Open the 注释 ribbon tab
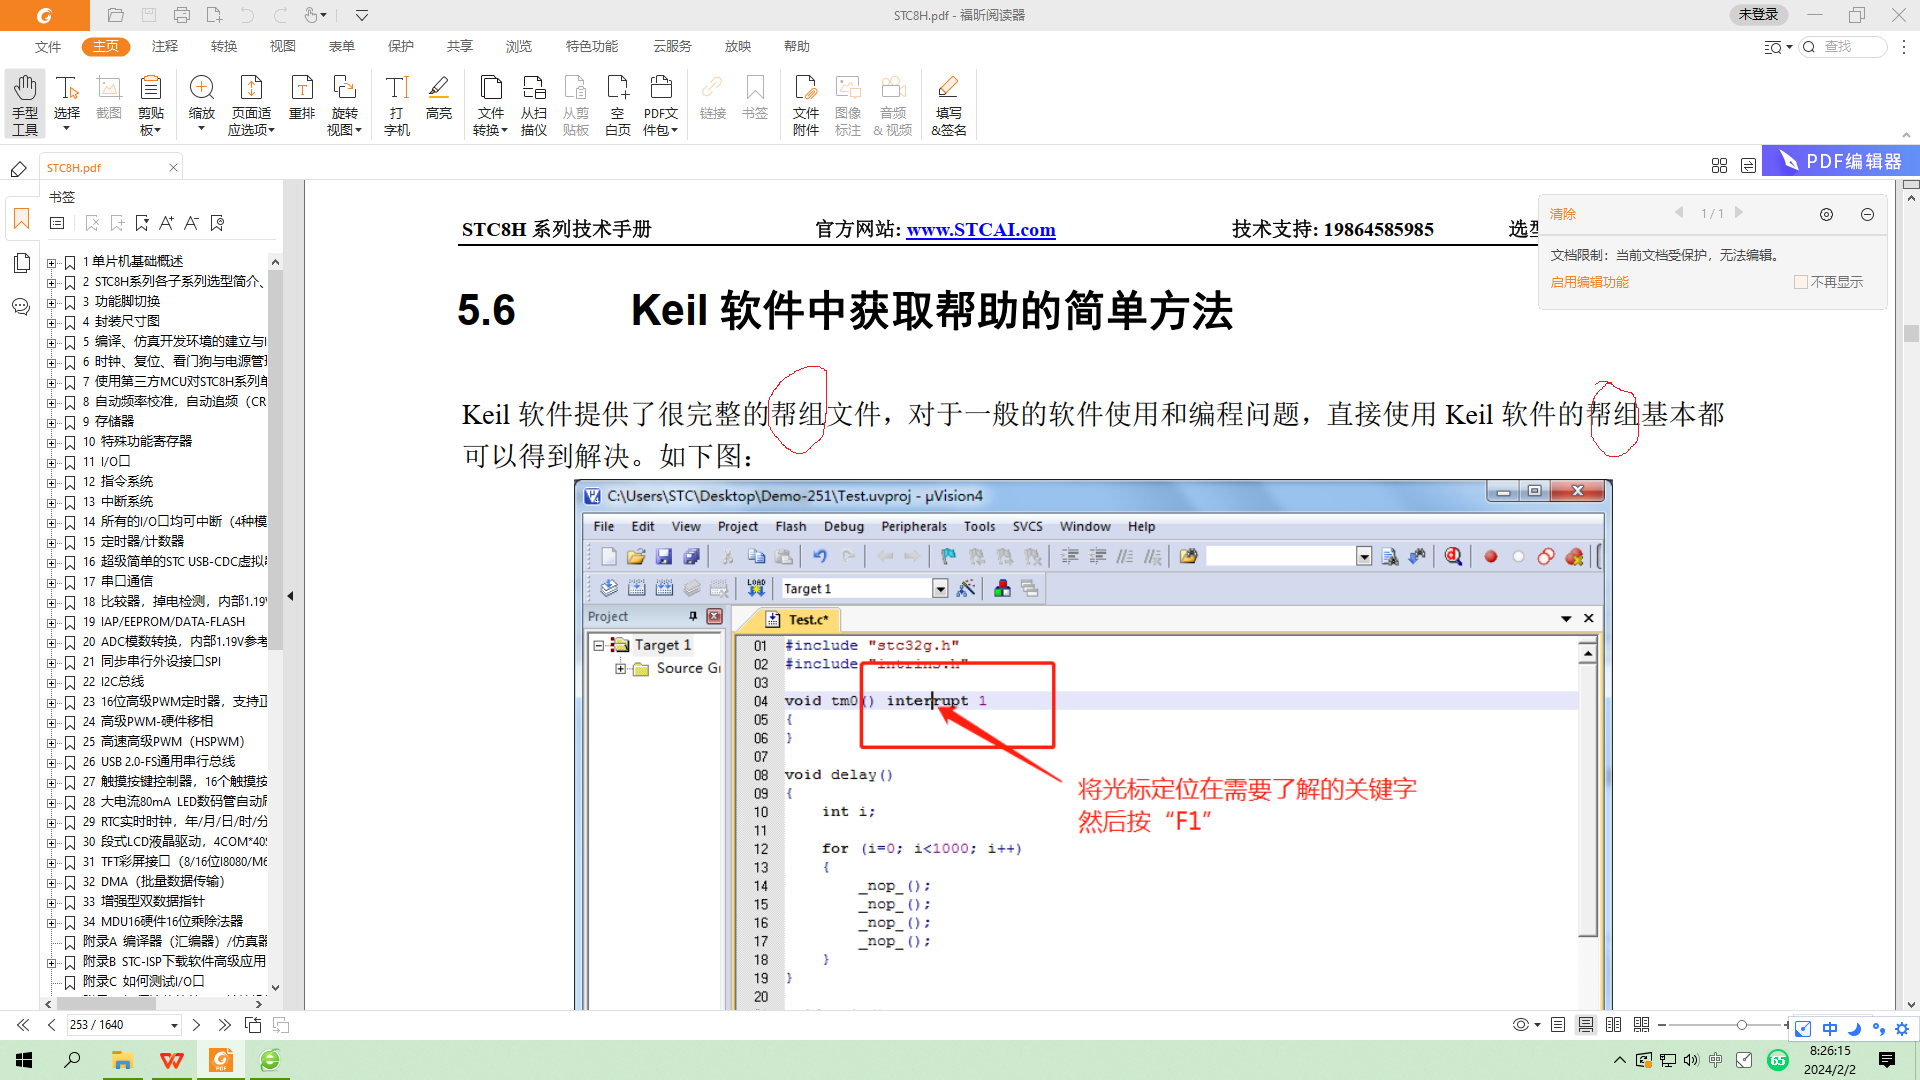The image size is (1920, 1080). (x=165, y=46)
